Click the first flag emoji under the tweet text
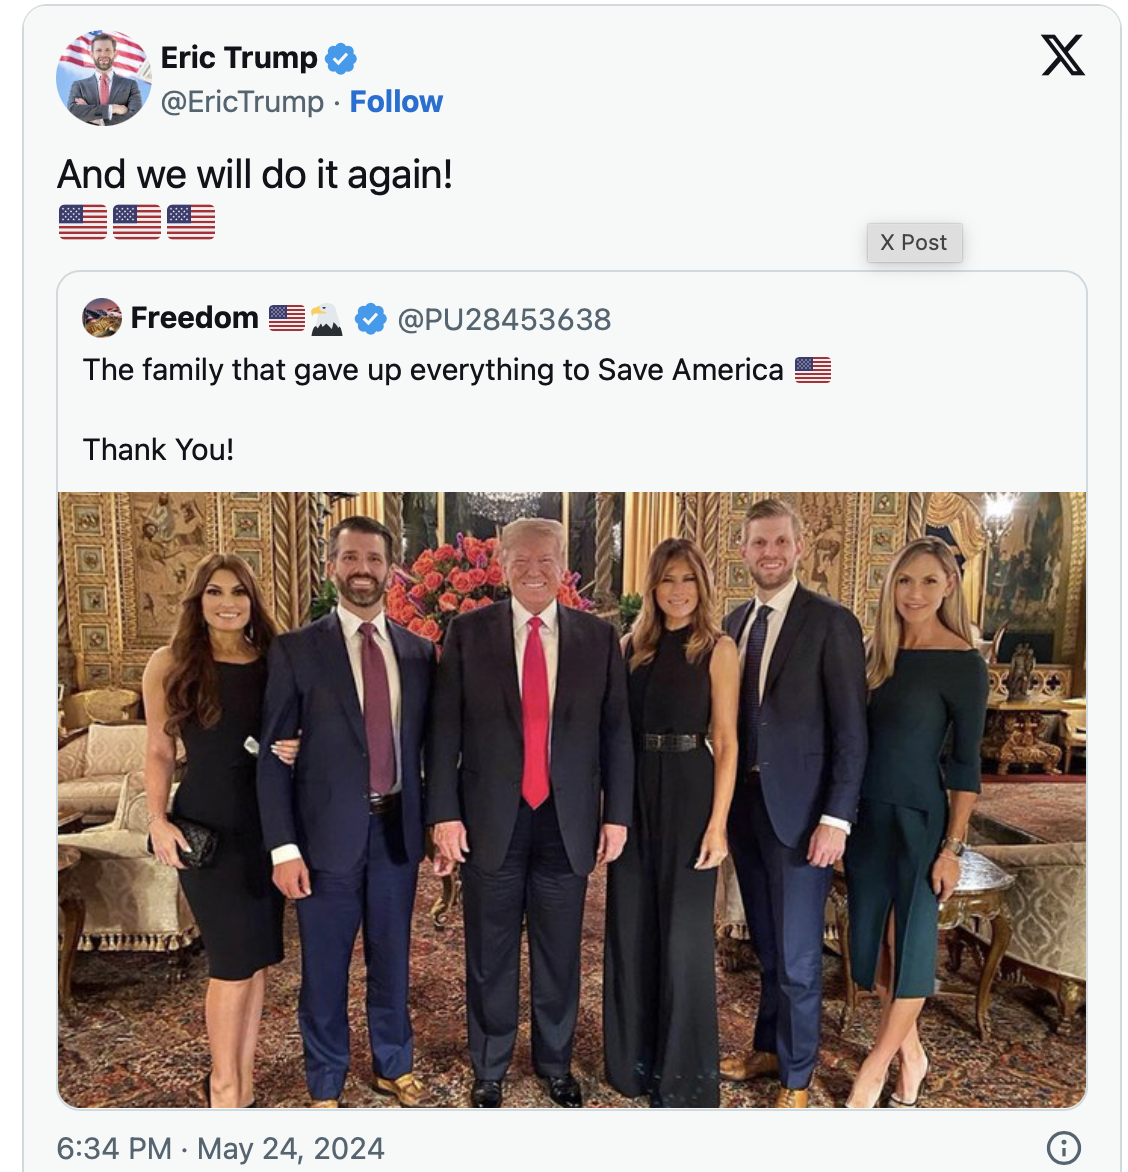 [83, 221]
